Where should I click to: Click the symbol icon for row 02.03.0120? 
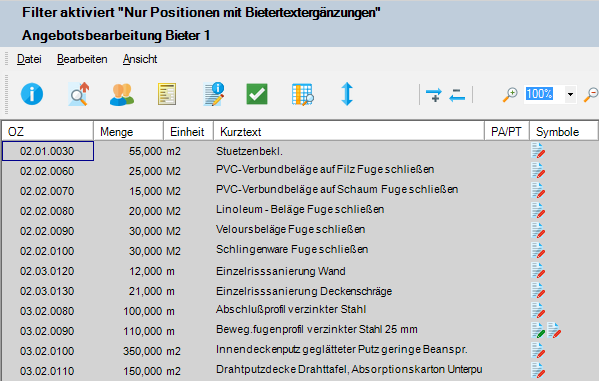(538, 270)
